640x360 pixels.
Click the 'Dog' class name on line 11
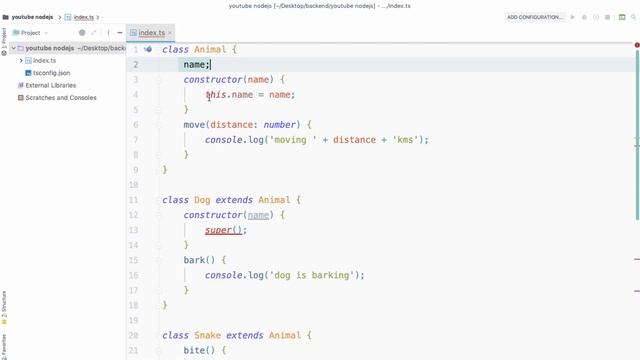click(202, 200)
